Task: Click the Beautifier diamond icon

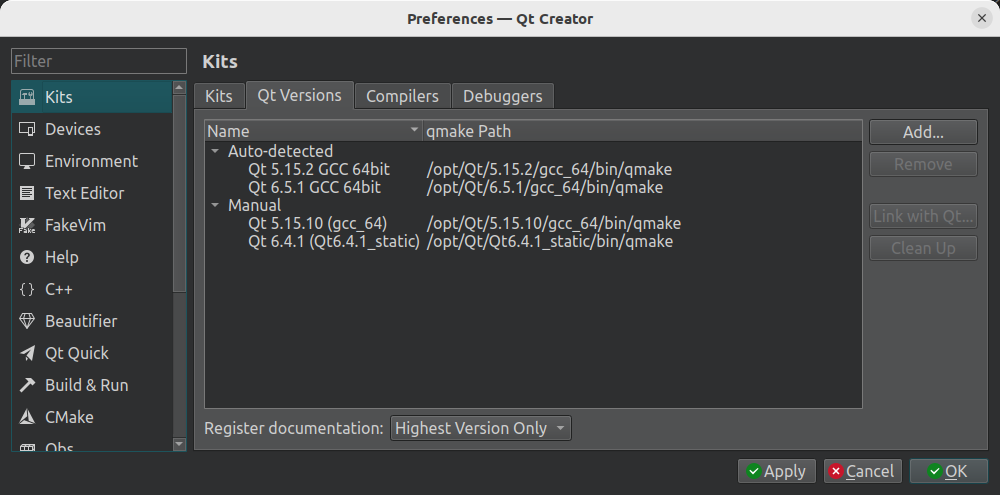Action: tap(27, 321)
